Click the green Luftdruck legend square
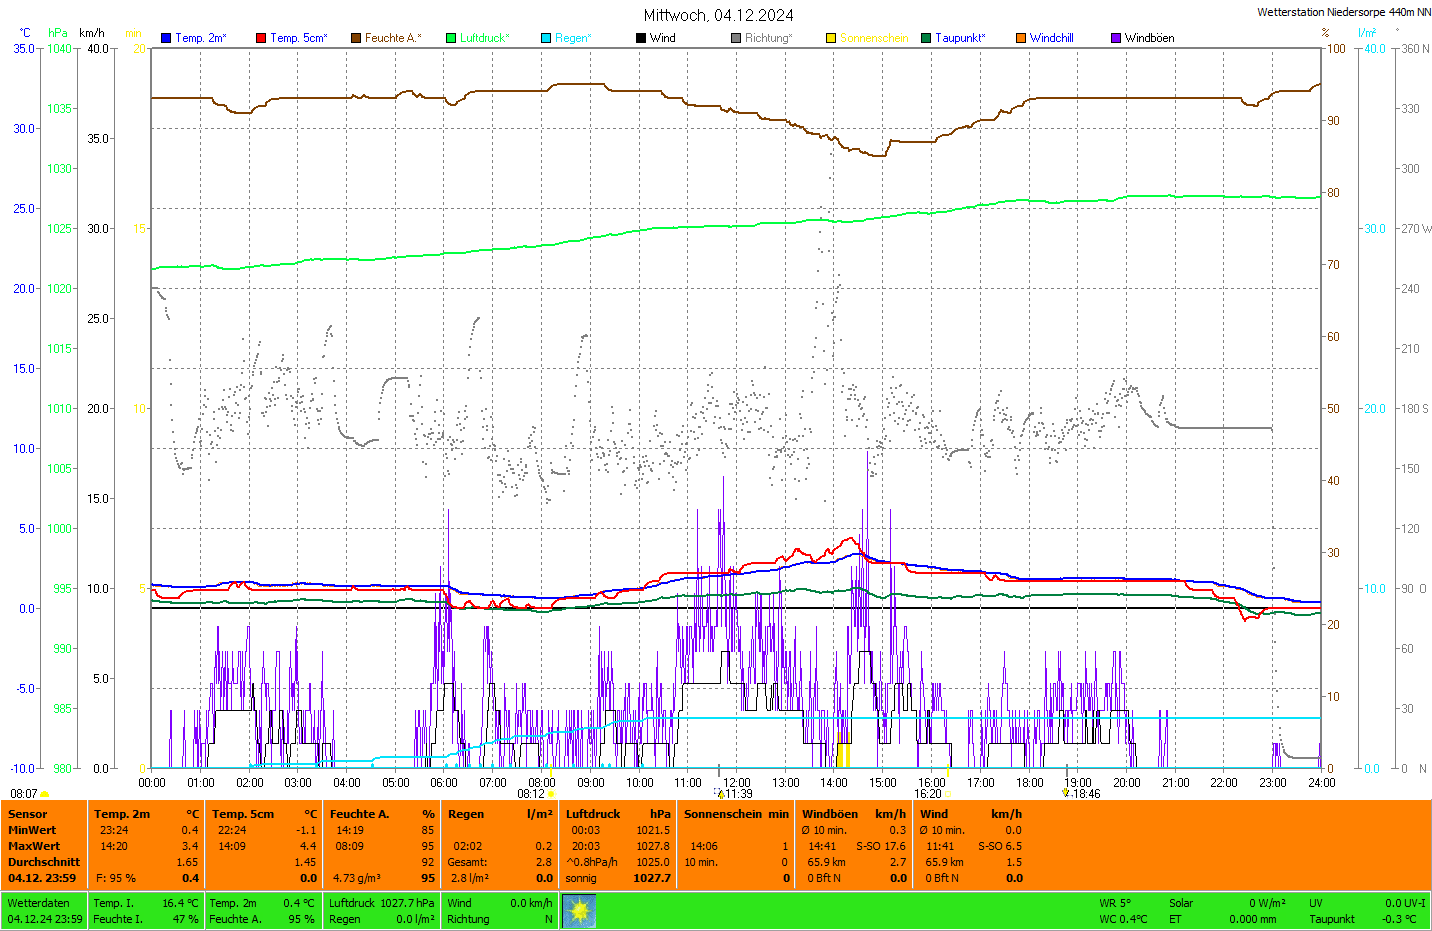This screenshot has width=1432, height=931. (451, 38)
